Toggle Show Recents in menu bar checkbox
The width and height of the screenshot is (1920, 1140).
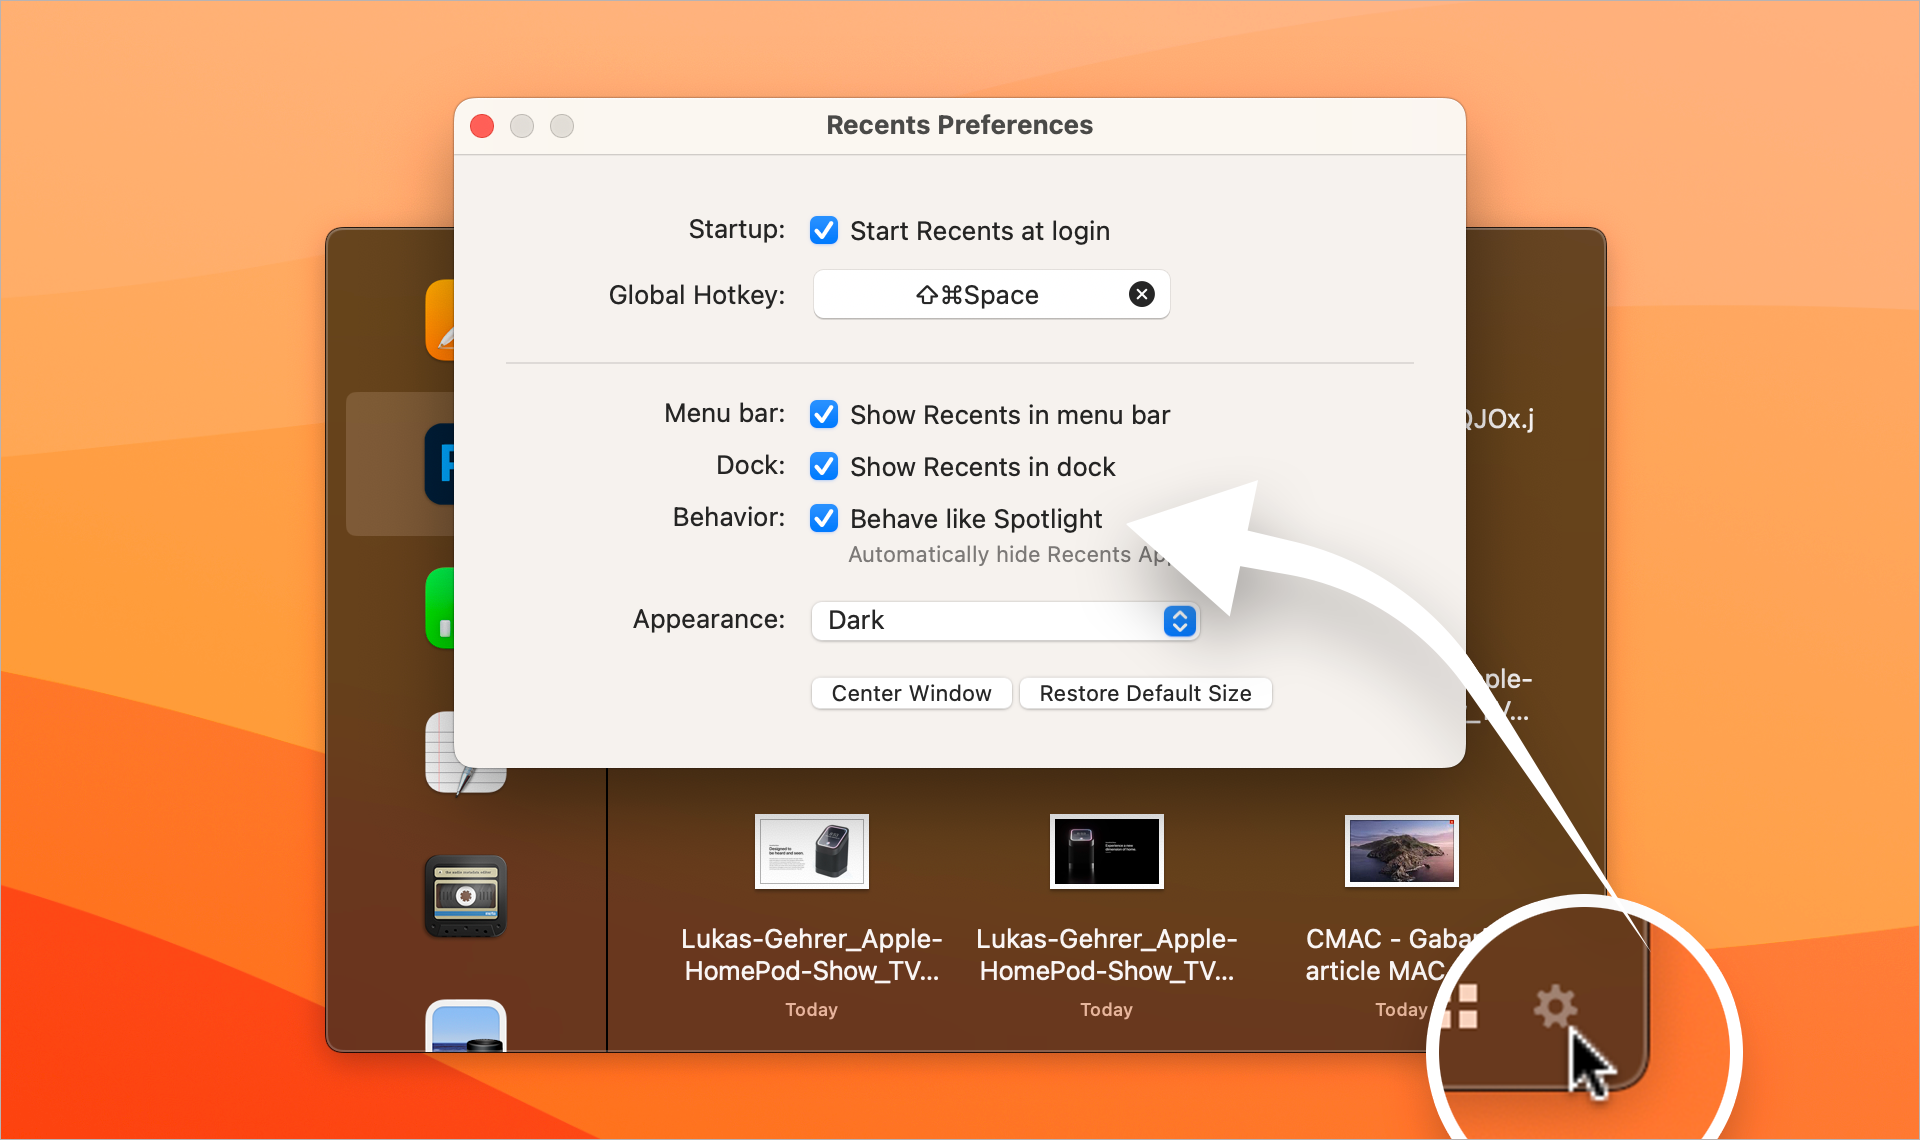(x=824, y=414)
